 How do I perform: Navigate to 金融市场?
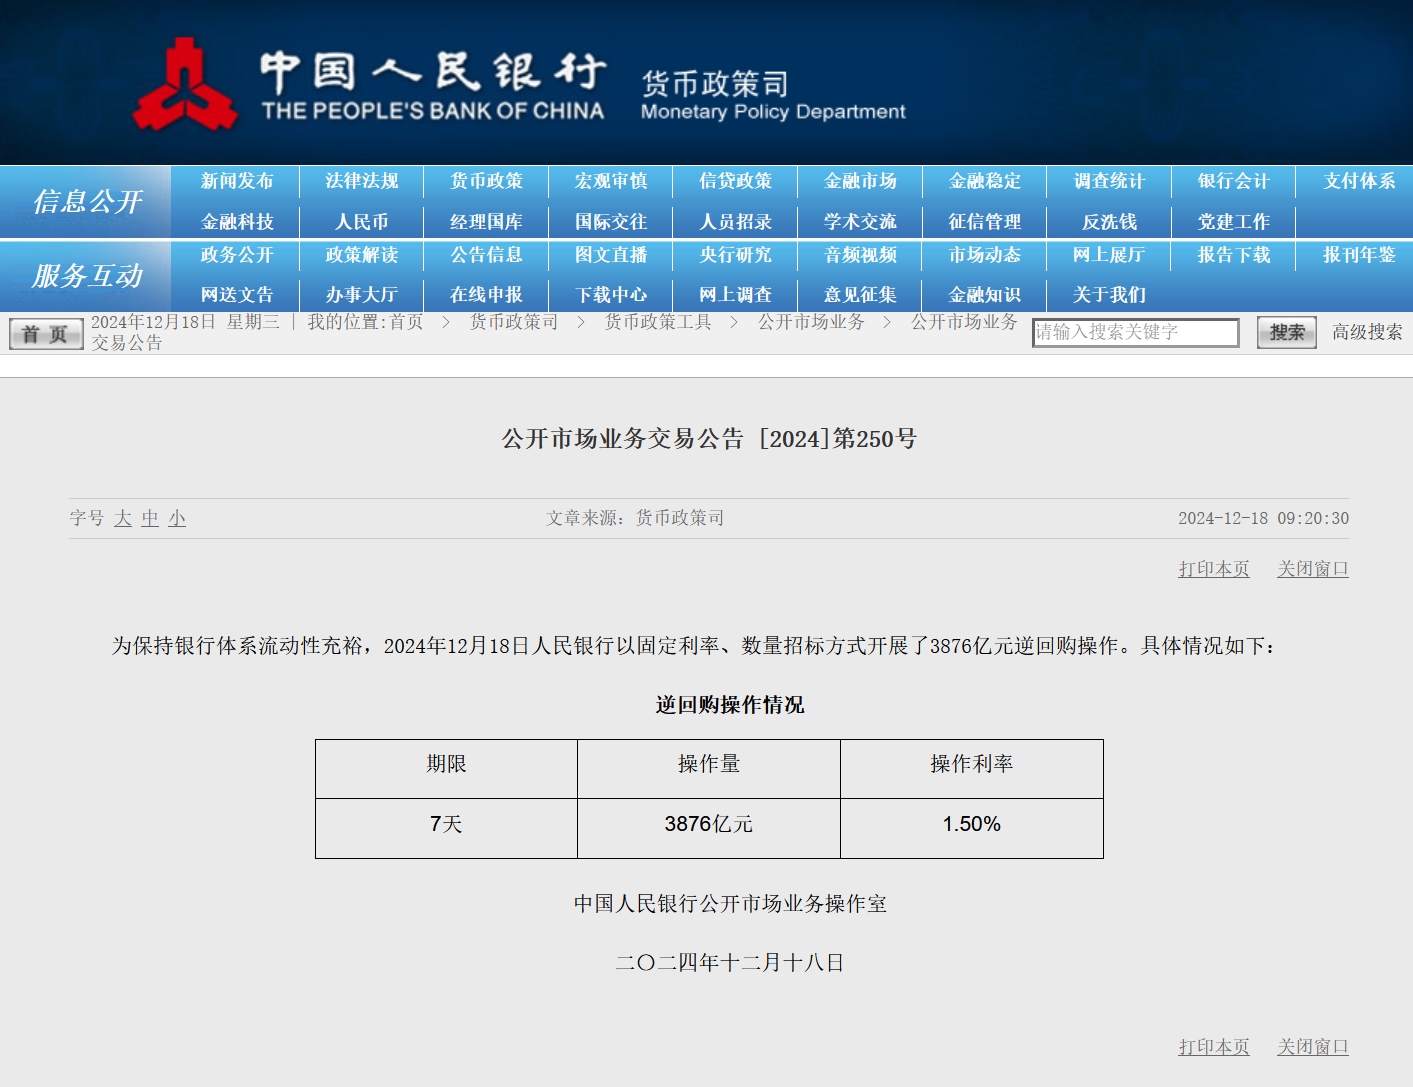[x=860, y=181]
